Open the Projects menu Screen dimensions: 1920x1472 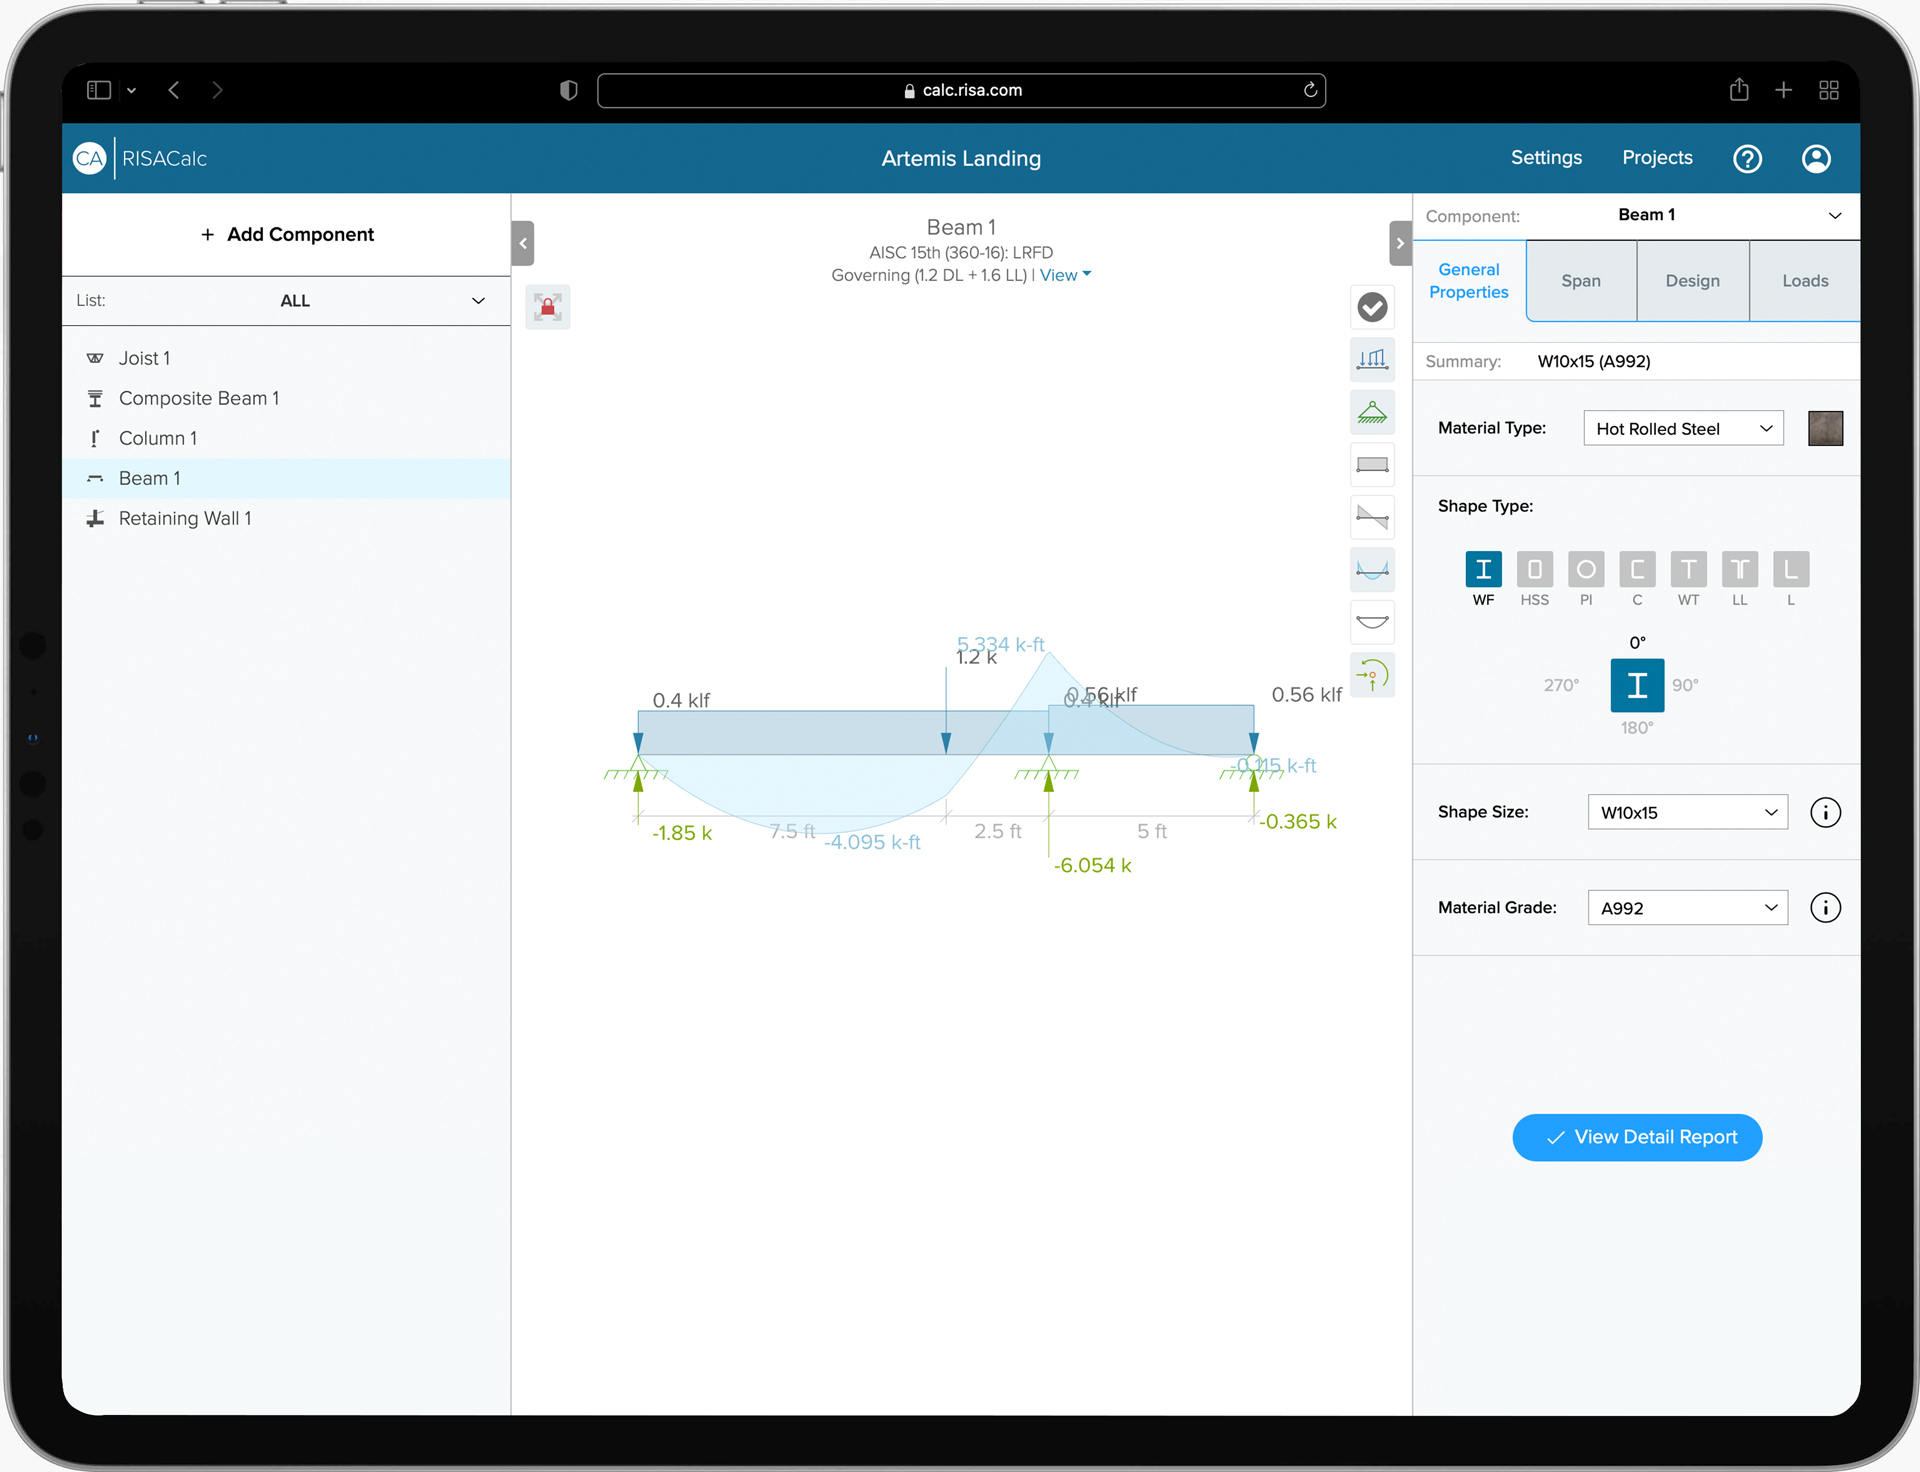click(1656, 158)
